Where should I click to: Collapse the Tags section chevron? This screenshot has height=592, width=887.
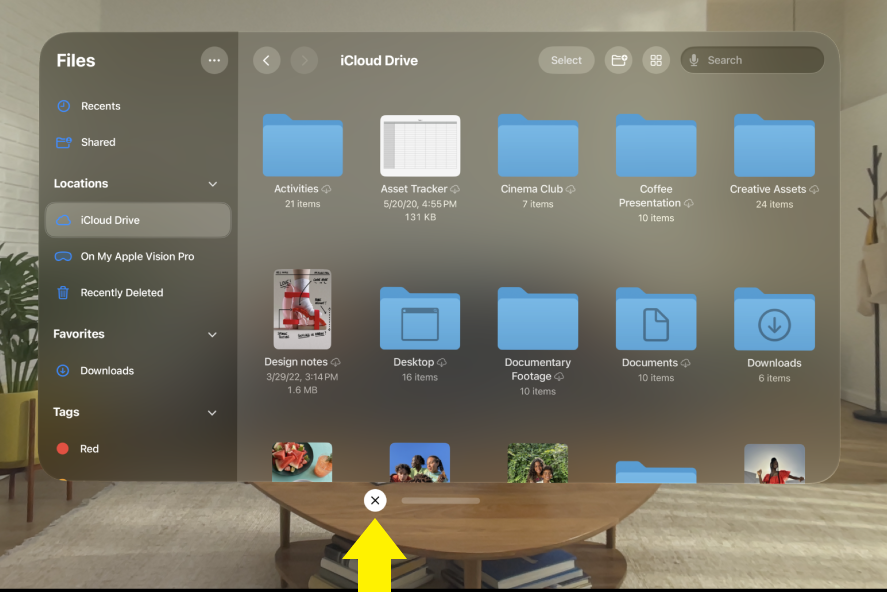(x=212, y=413)
